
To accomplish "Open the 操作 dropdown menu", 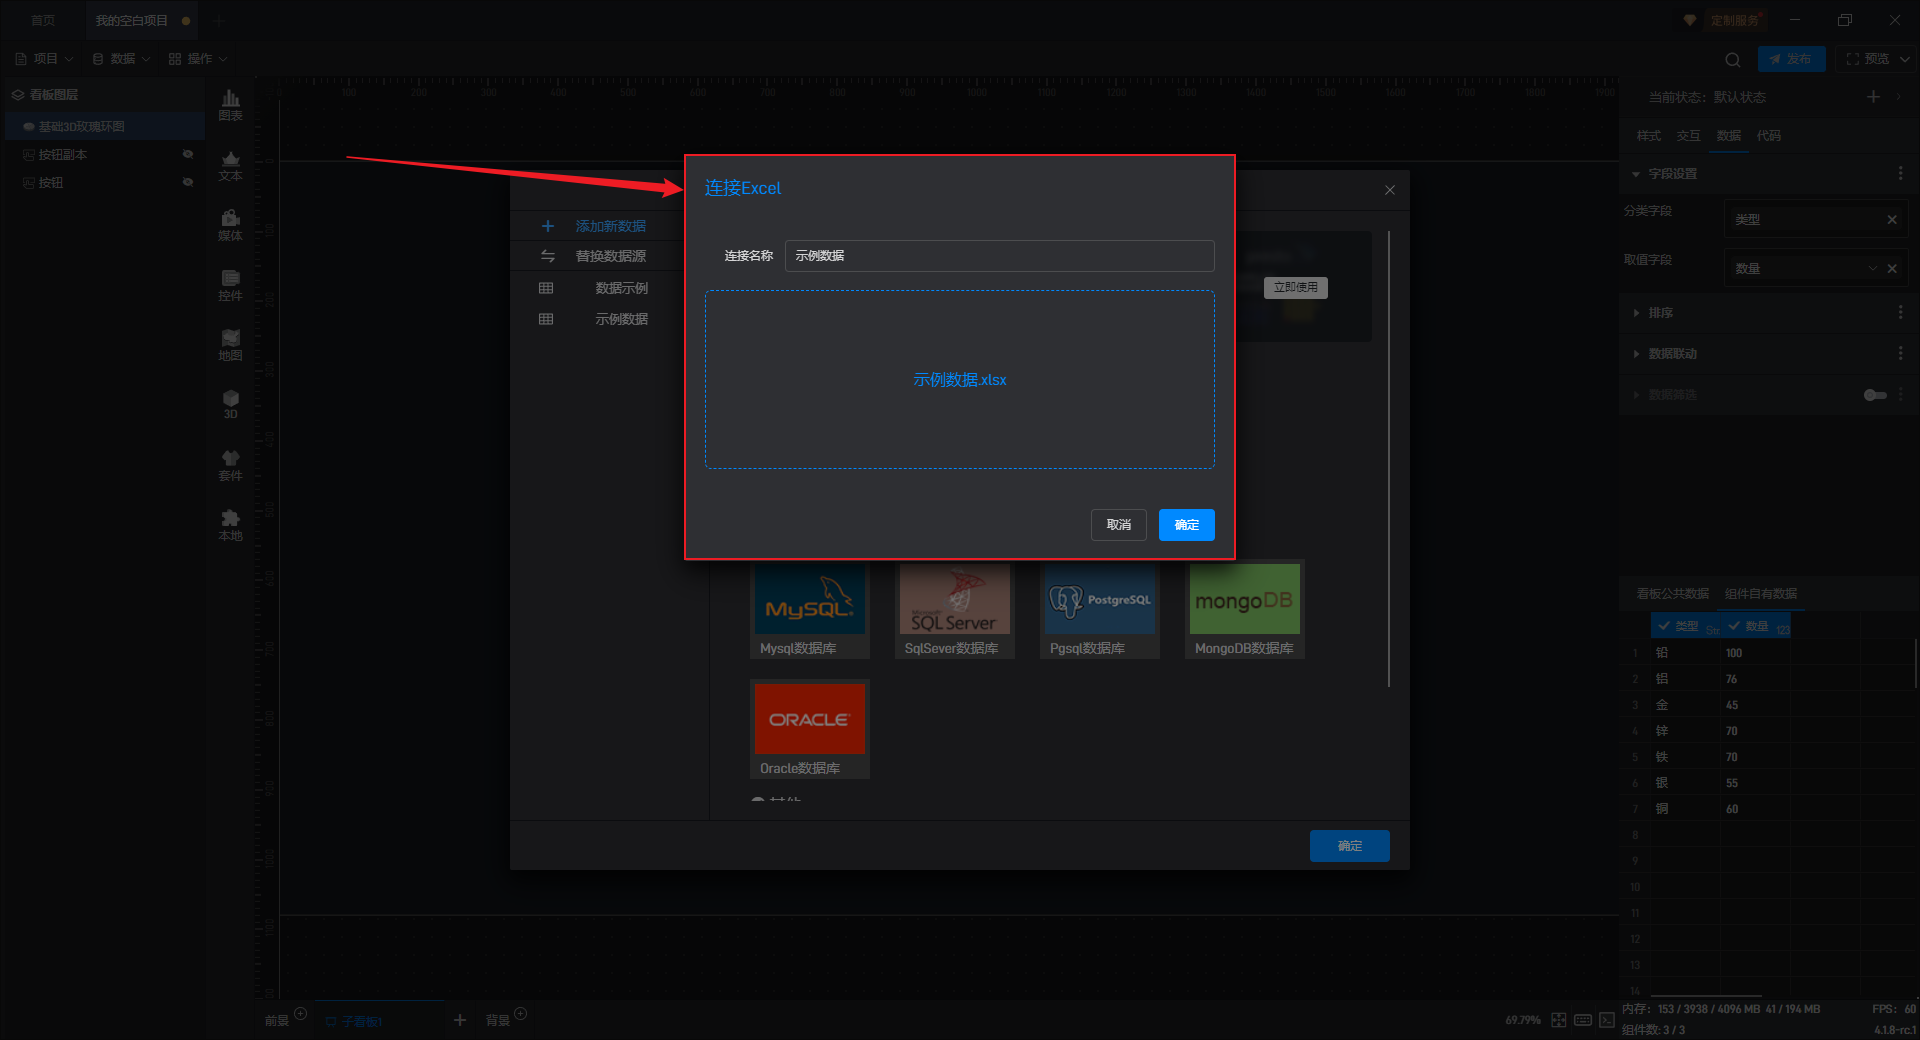I will click(x=199, y=59).
